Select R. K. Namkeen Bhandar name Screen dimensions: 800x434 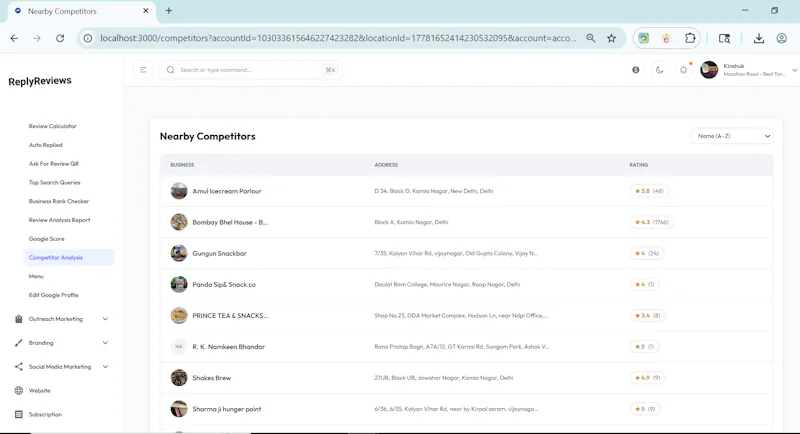pos(229,347)
